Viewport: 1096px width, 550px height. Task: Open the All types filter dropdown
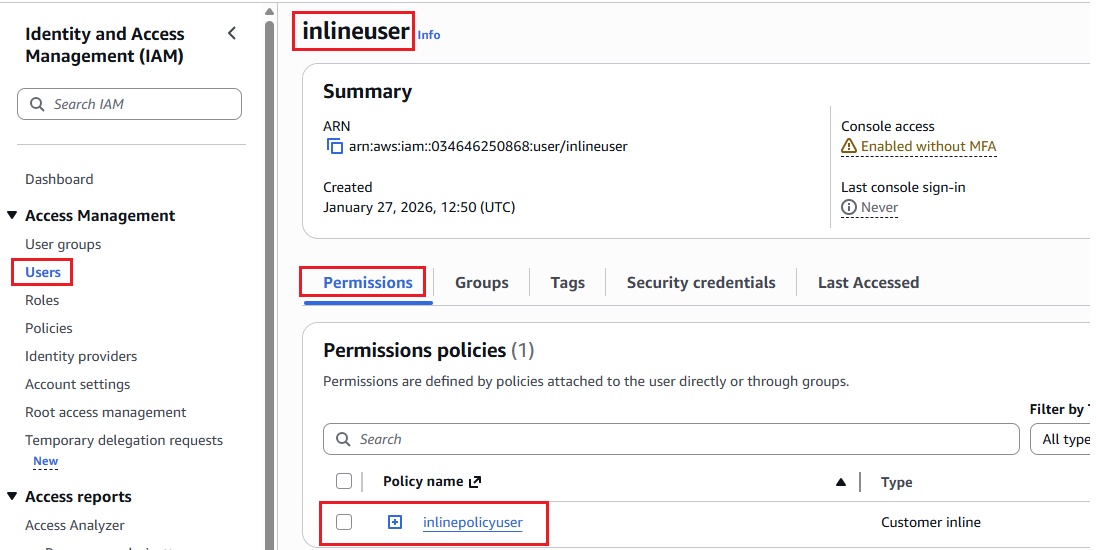pyautogui.click(x=1062, y=439)
